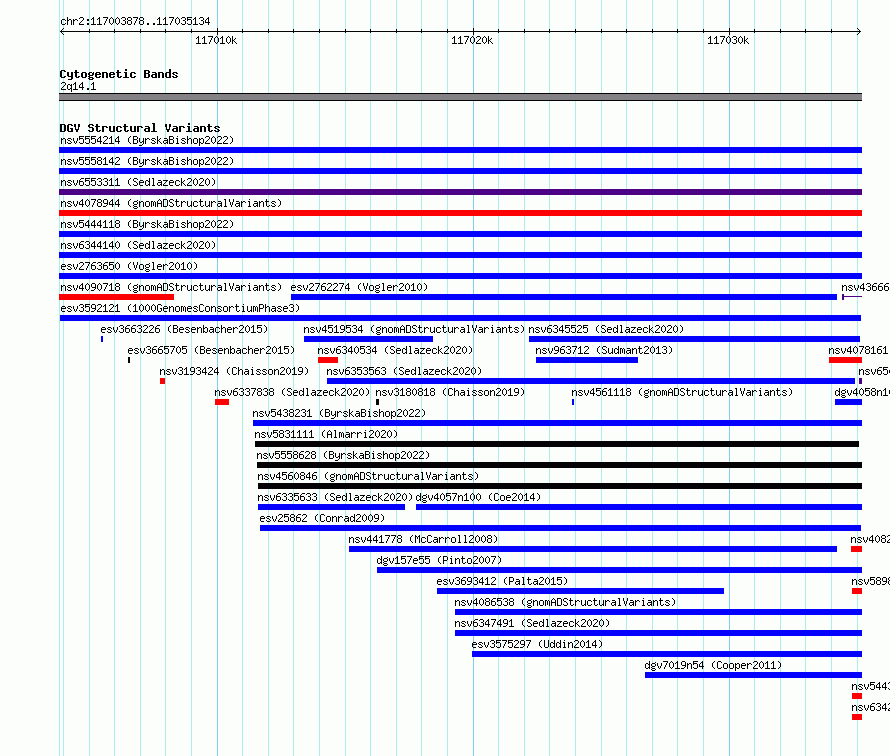Screen dimensions: 890x756
Task: Click nsv3180818 (Chaisson2019) label
Action: [x=450, y=392]
